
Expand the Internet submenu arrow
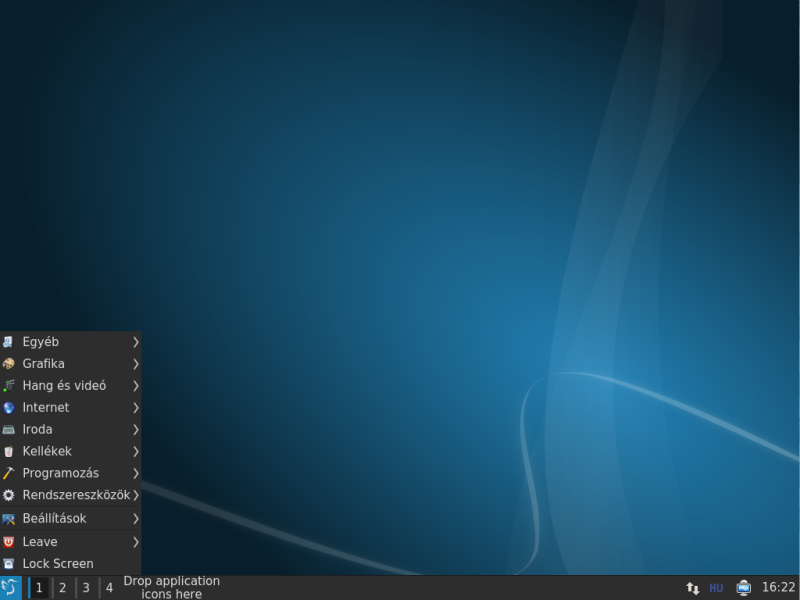click(x=136, y=408)
